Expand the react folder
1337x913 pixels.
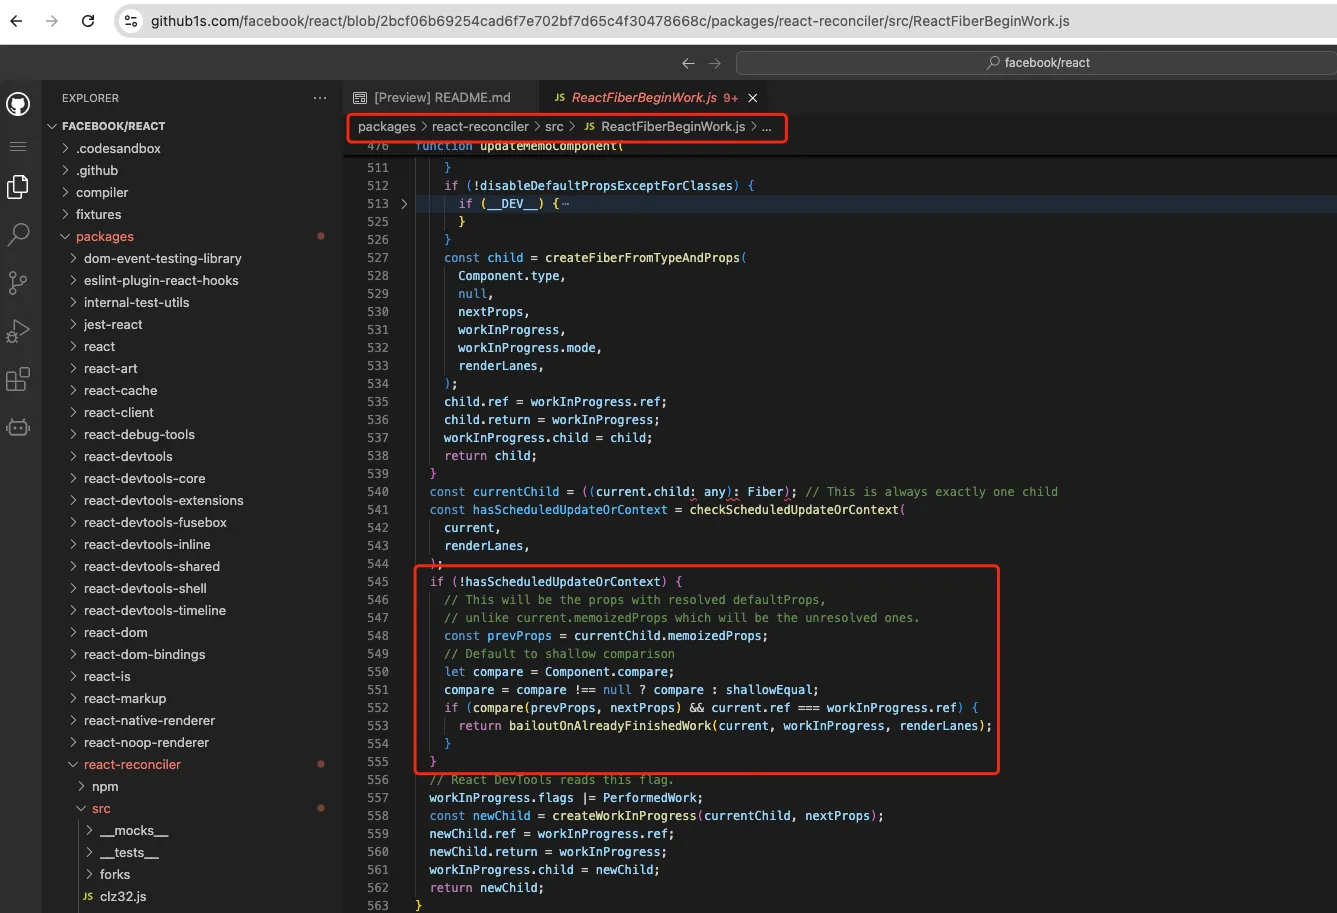(192, 346)
